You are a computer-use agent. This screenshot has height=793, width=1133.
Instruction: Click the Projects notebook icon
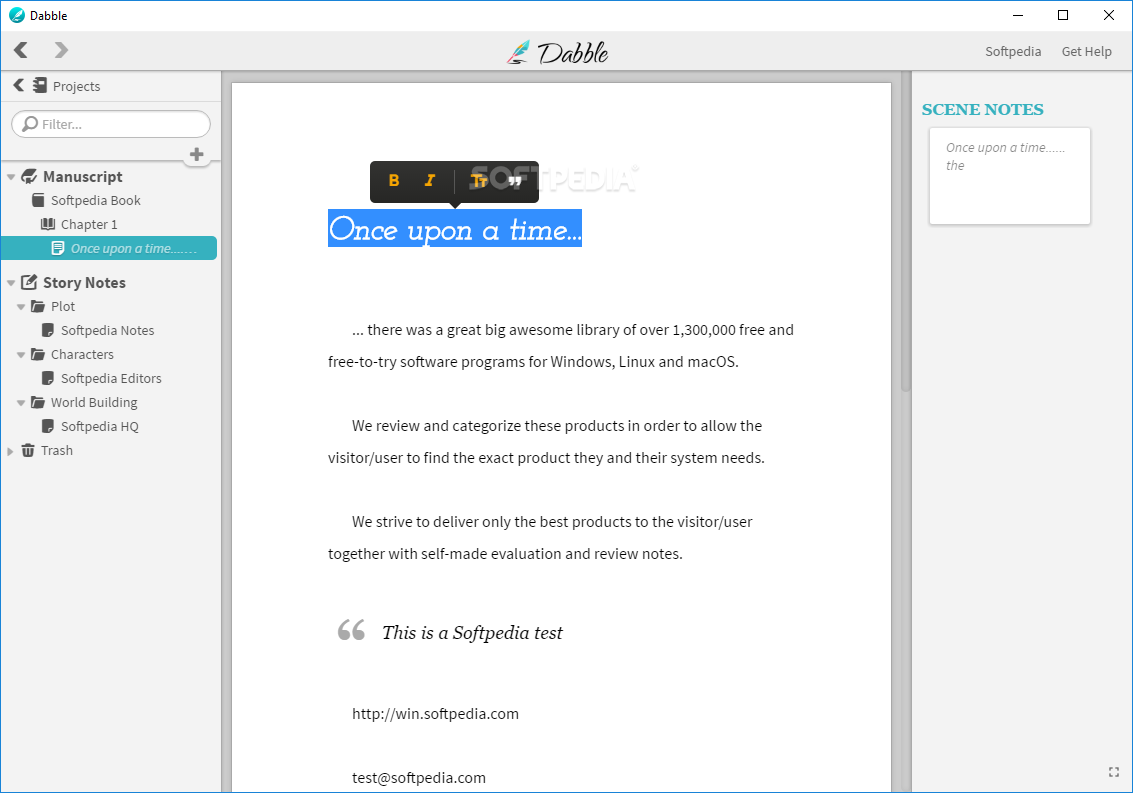pyautogui.click(x=40, y=85)
